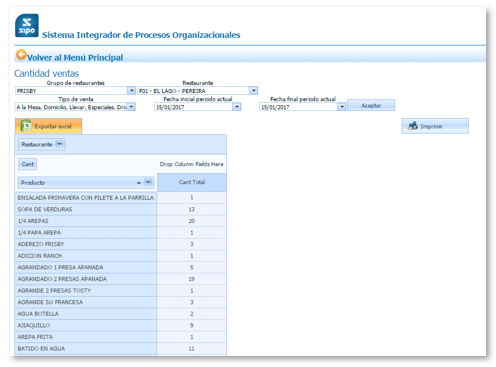Click the orange back arrow icon
The width and height of the screenshot is (496, 367).
point(21,55)
